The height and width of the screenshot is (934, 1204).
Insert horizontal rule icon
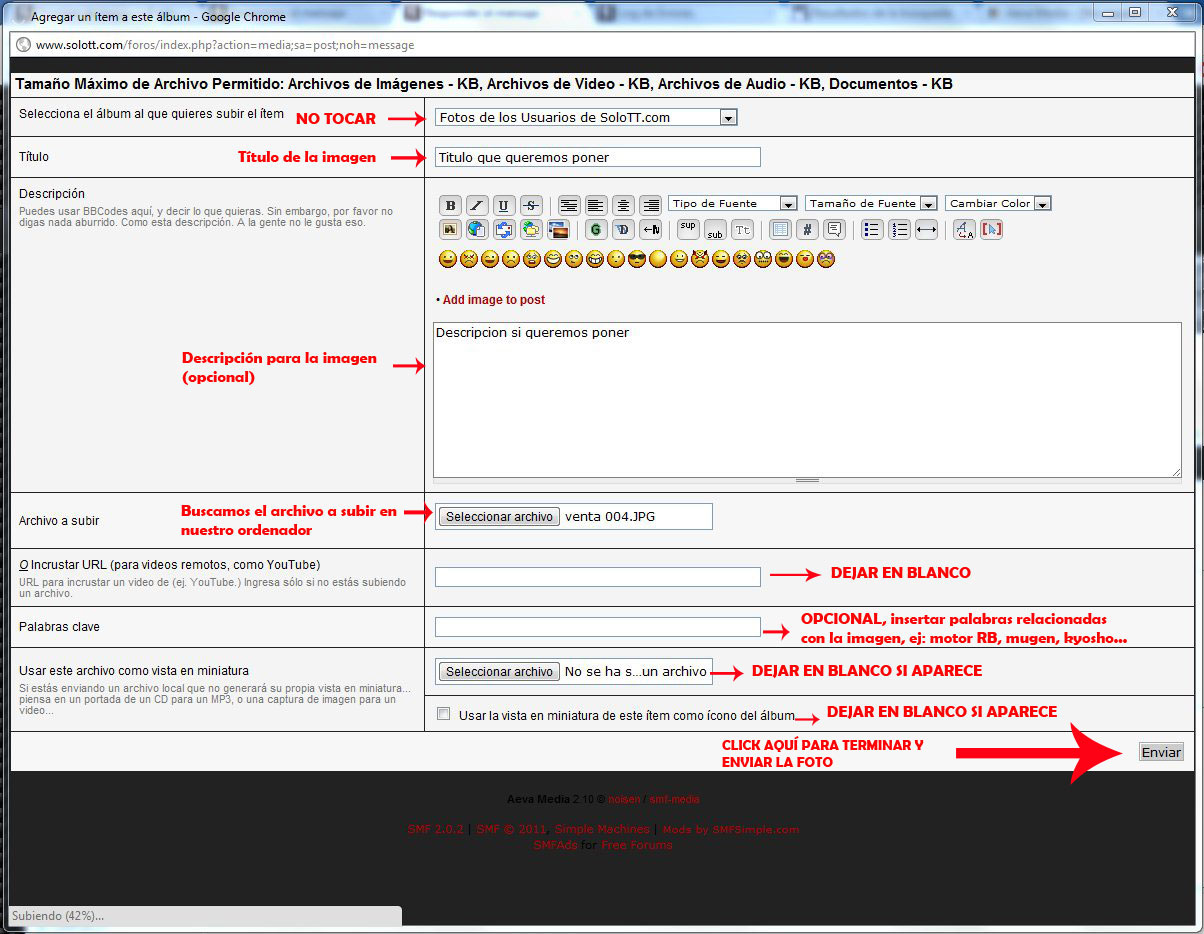[x=926, y=229]
